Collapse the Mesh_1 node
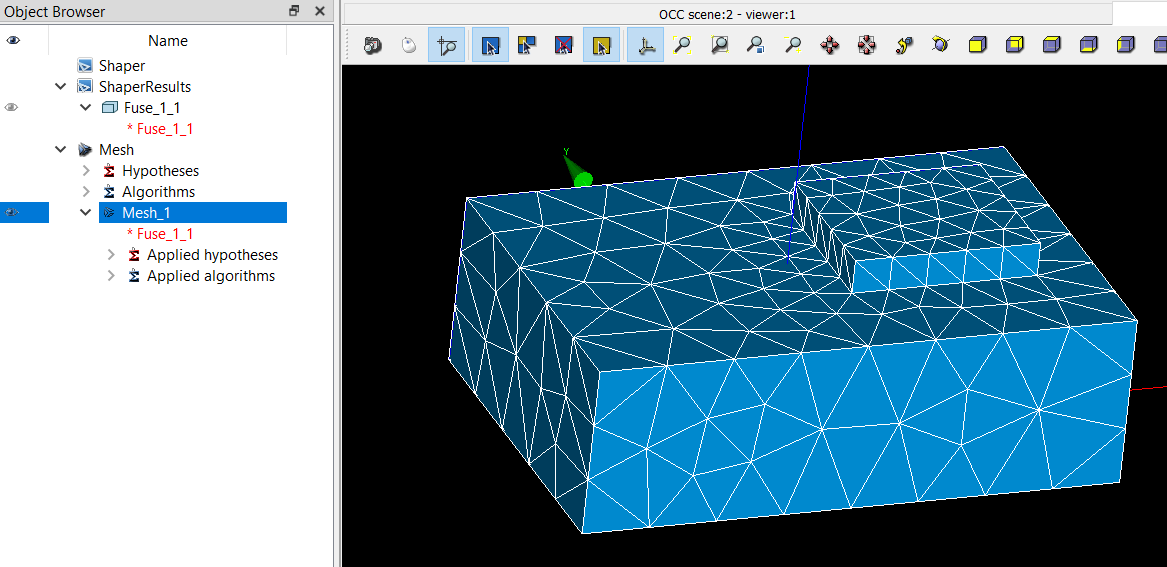The image size is (1167, 567). [x=86, y=213]
